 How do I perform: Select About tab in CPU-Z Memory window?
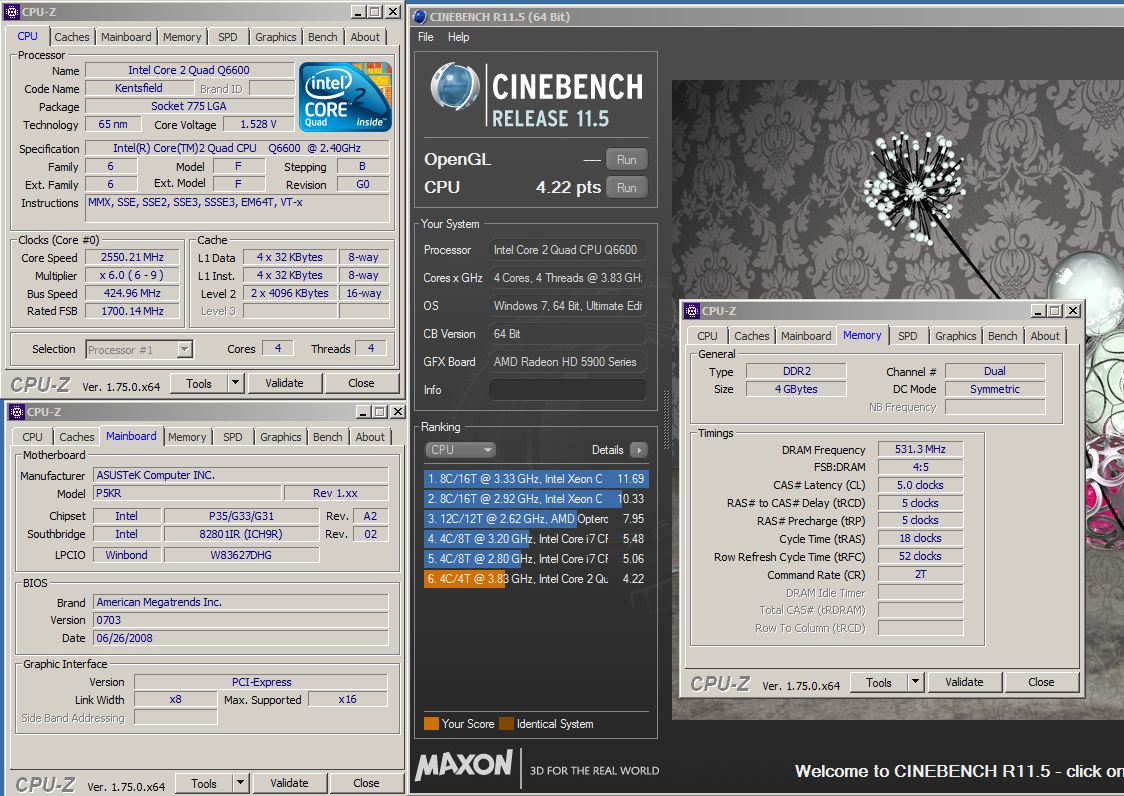1044,336
